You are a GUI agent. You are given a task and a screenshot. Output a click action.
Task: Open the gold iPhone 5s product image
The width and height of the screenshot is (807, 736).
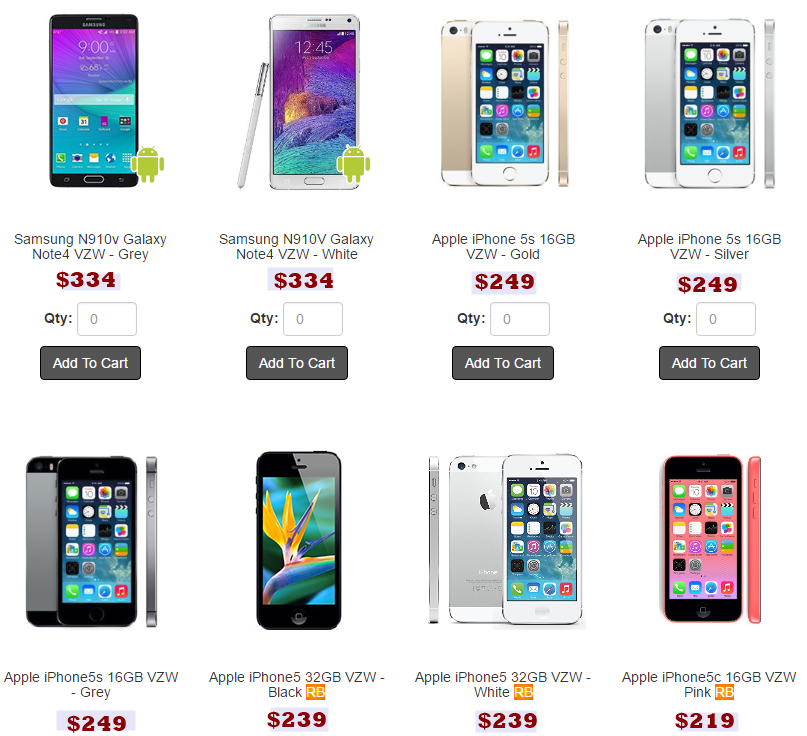click(504, 103)
